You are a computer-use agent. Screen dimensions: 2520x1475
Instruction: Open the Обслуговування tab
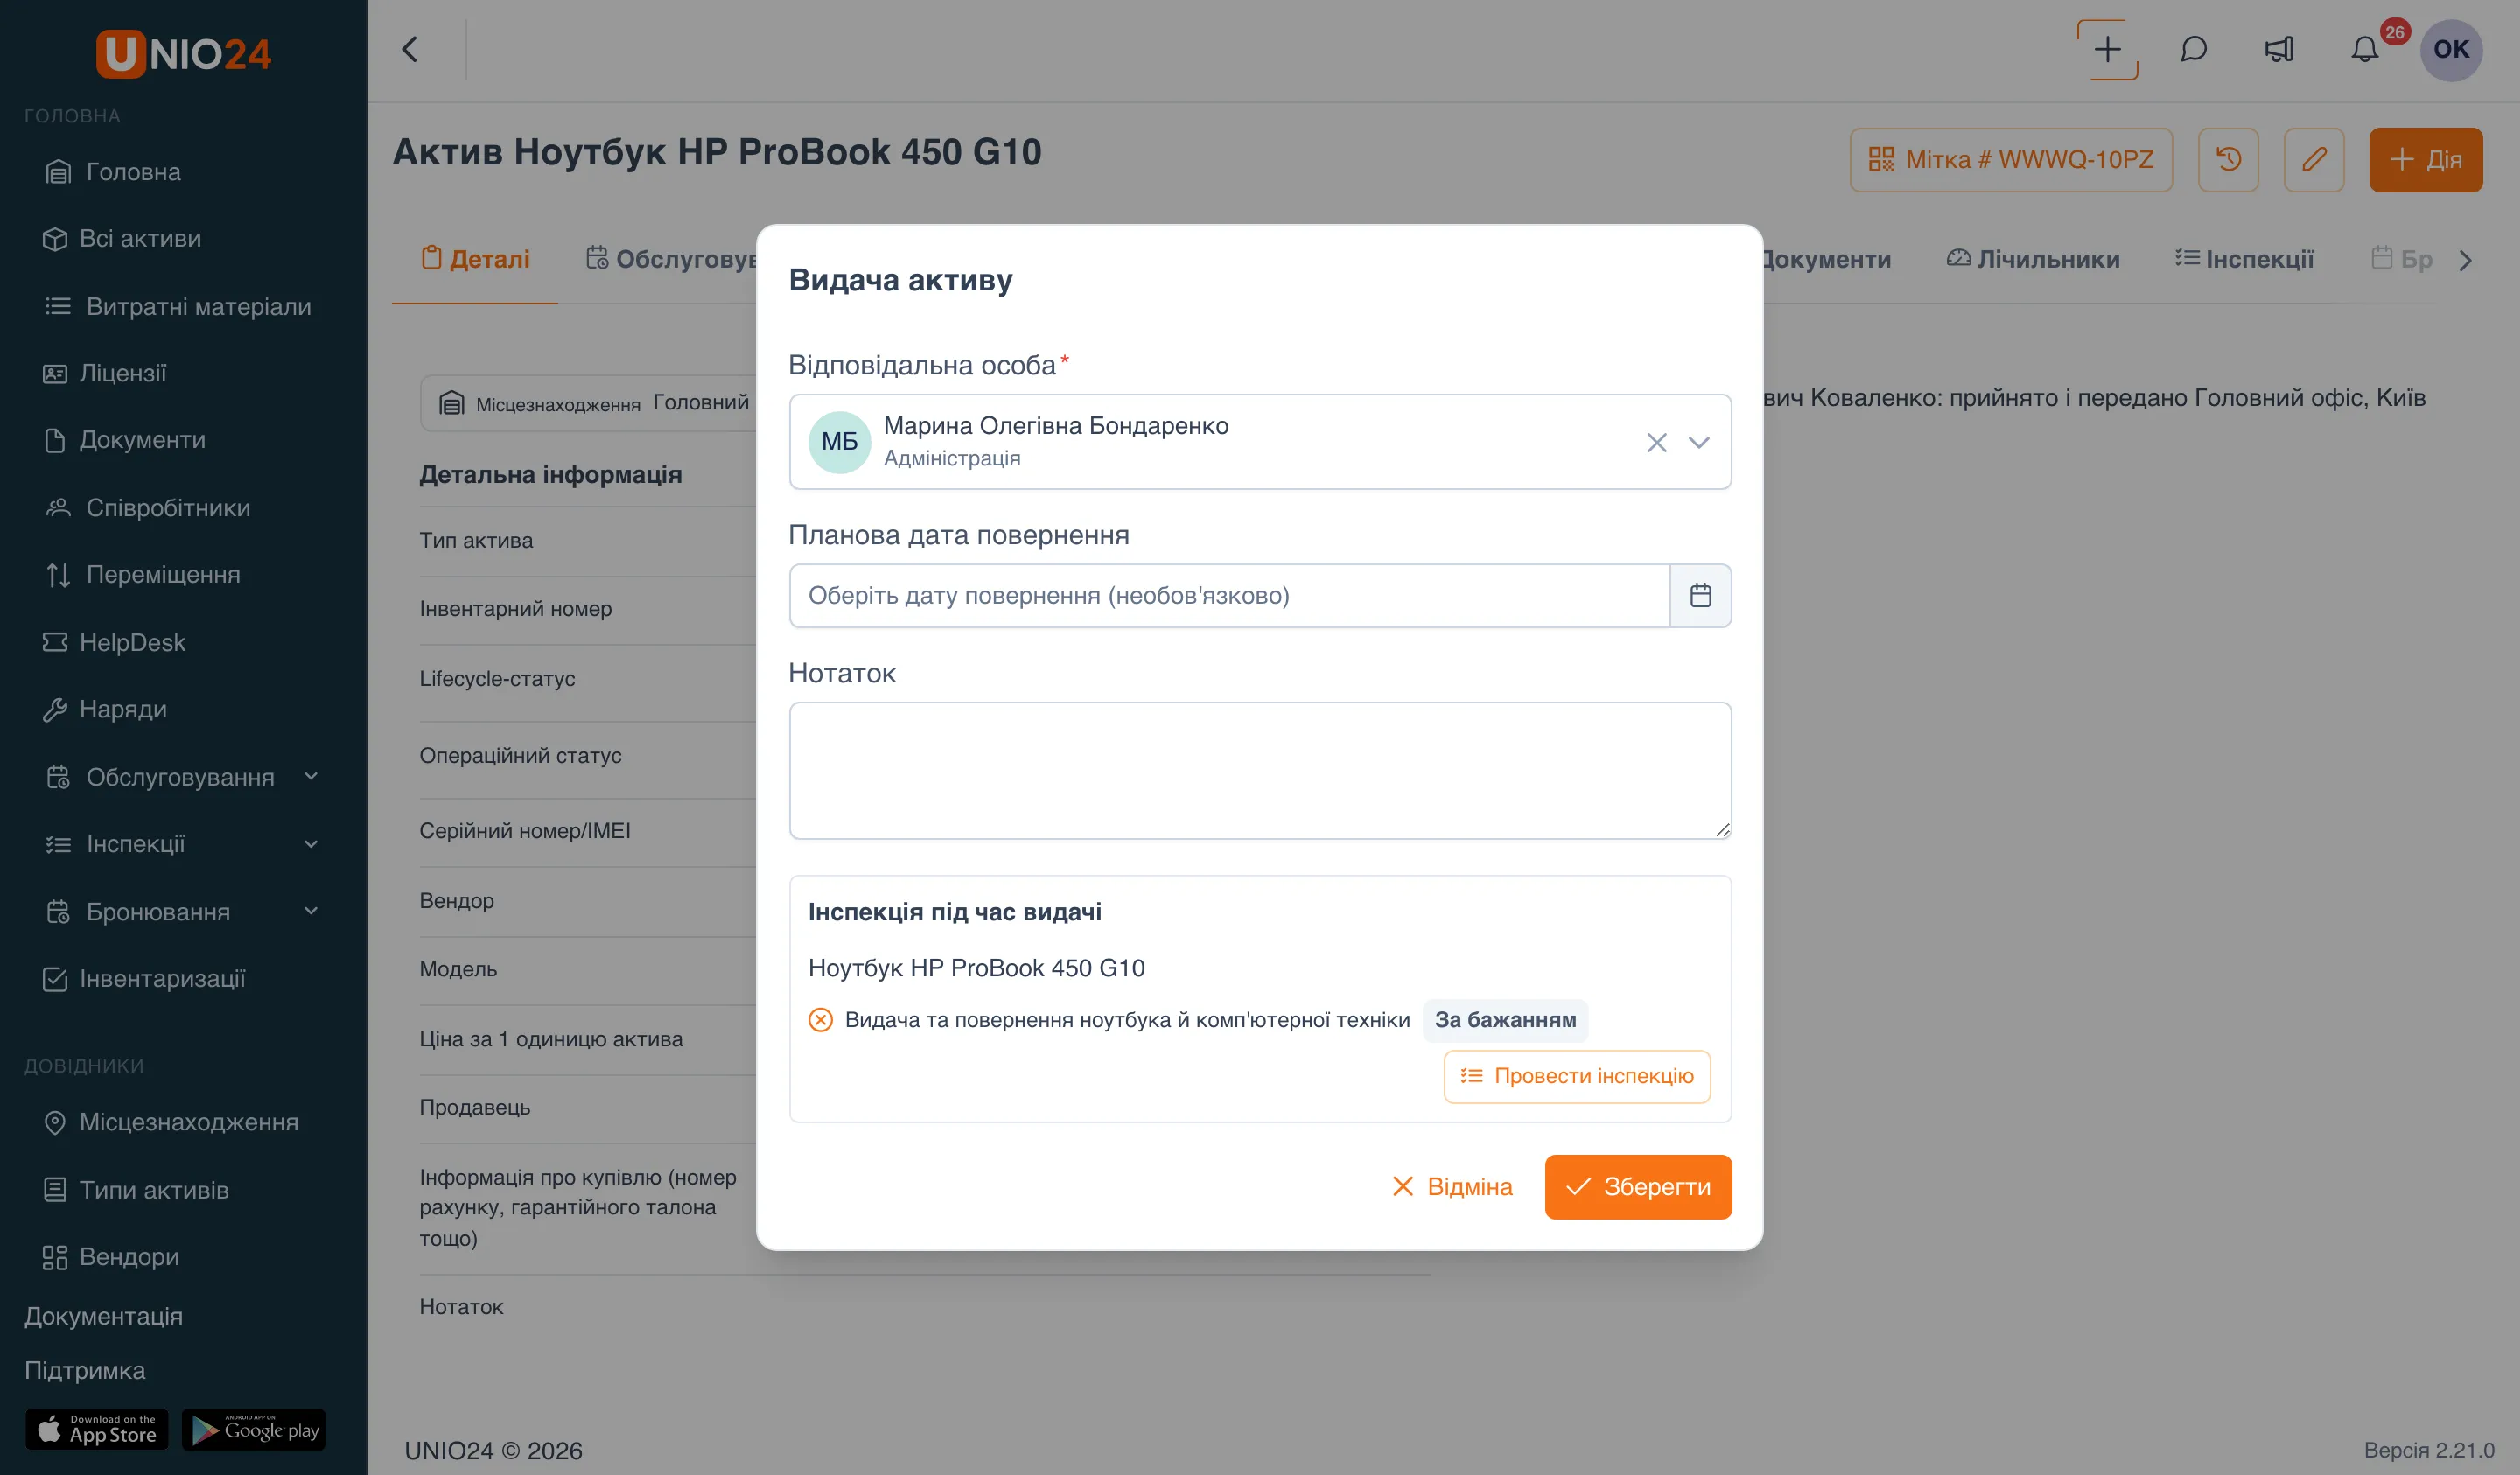coord(670,259)
